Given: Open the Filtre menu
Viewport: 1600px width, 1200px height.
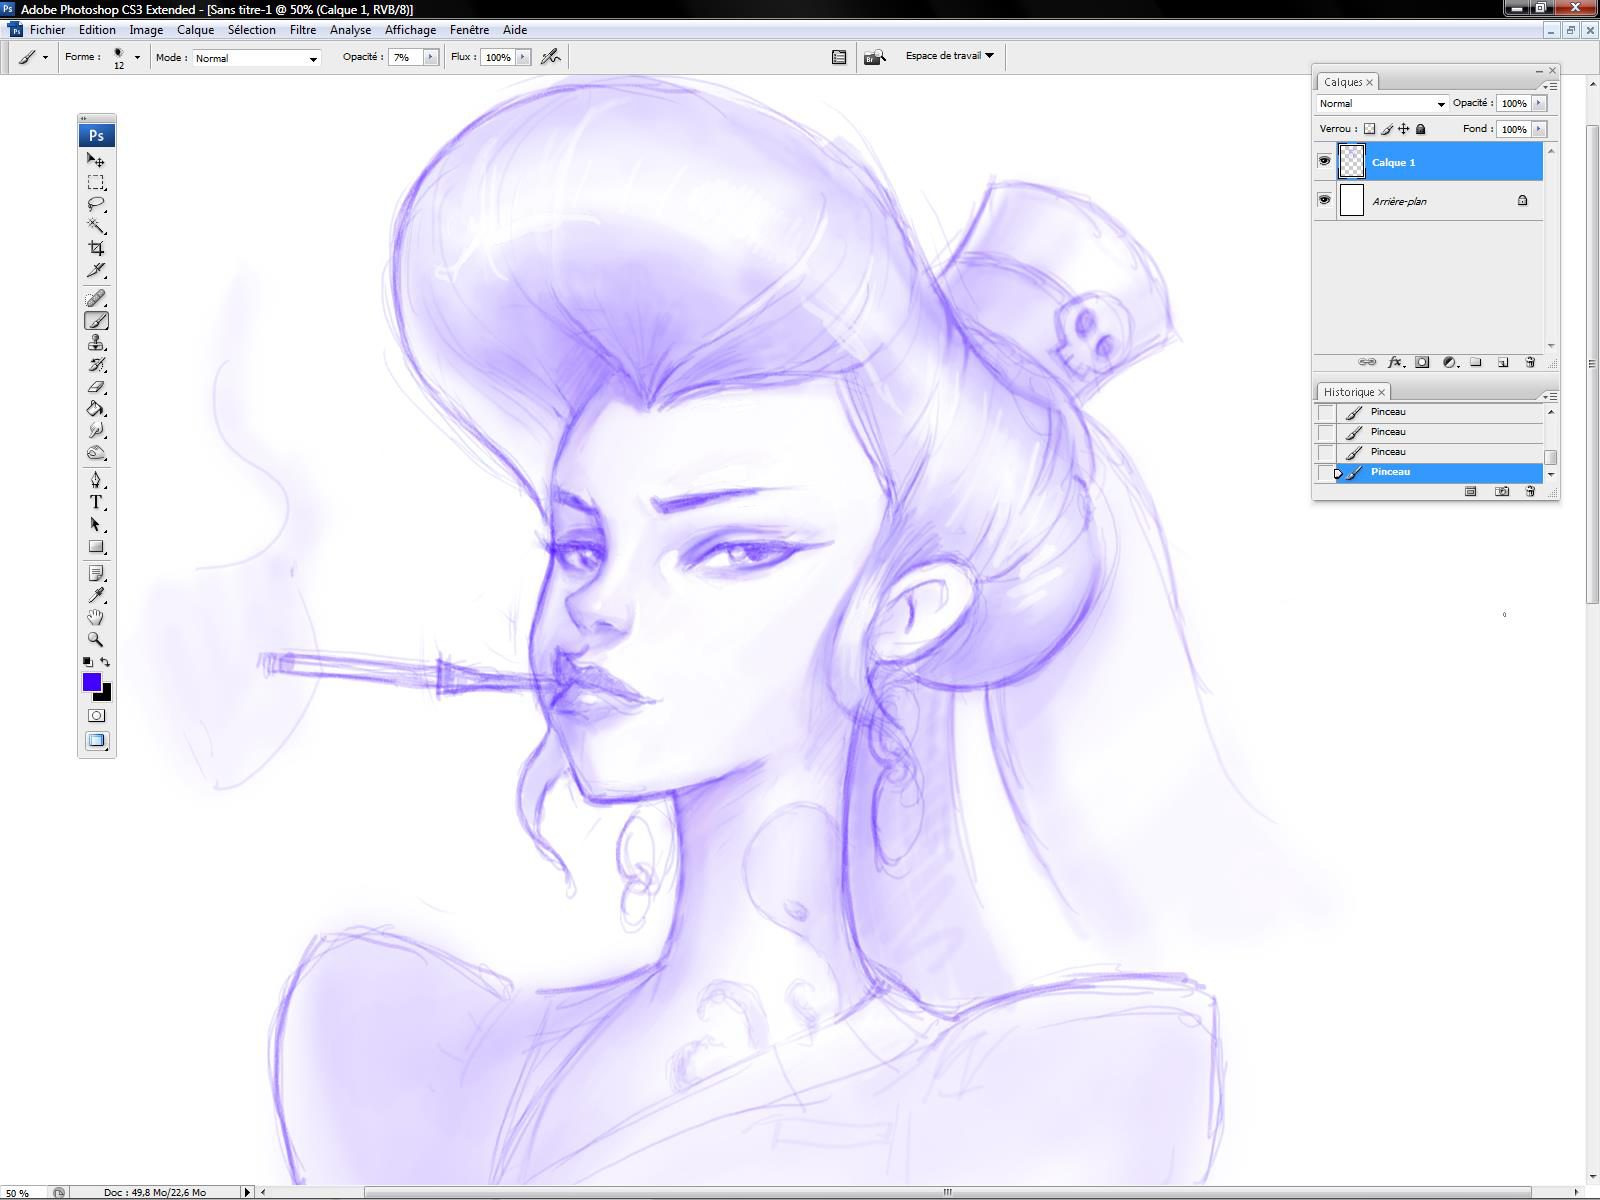Looking at the screenshot, I should click(302, 30).
